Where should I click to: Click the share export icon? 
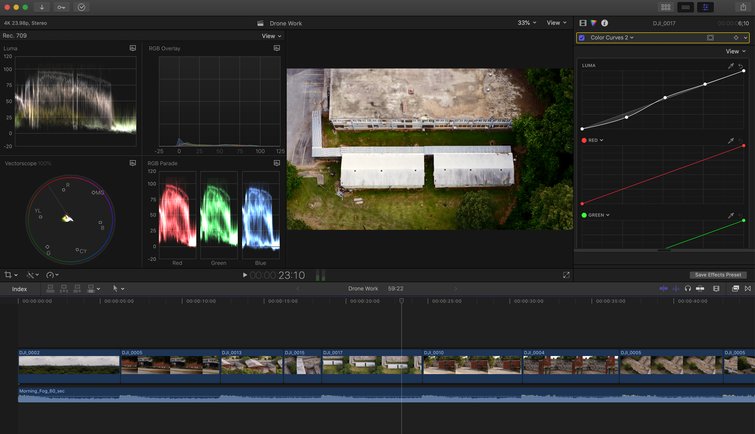[741, 7]
